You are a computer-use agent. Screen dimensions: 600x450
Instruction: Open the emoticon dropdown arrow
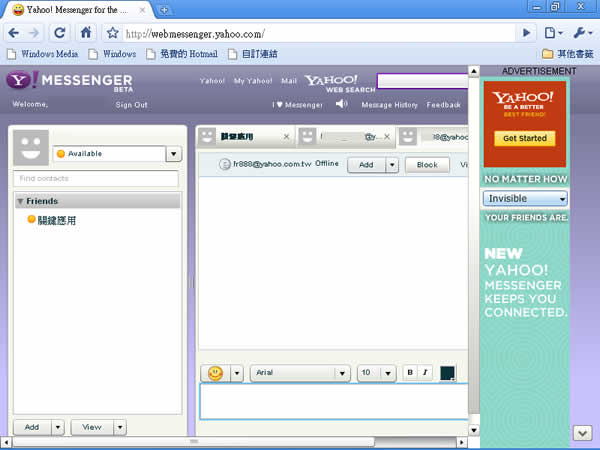coord(237,373)
